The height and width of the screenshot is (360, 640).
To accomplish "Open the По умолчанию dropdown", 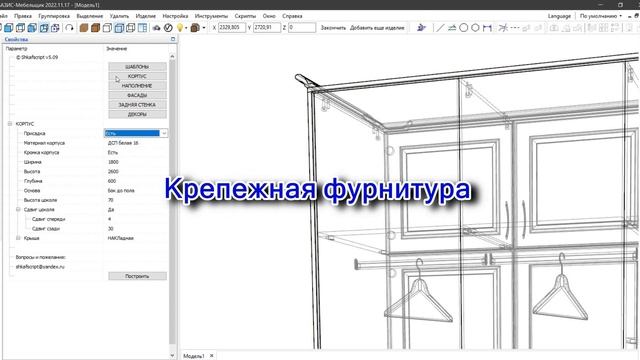I will [601, 16].
